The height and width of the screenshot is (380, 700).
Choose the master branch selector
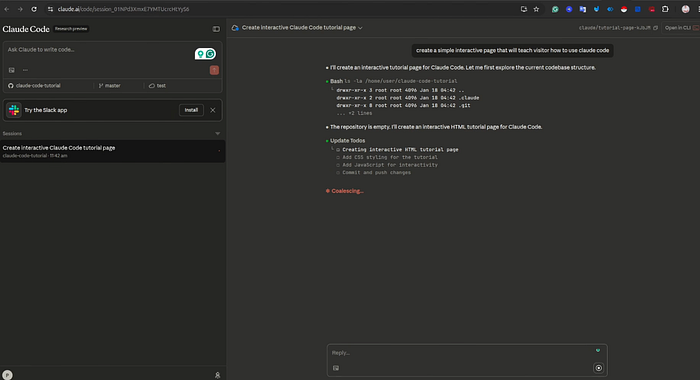pos(109,86)
